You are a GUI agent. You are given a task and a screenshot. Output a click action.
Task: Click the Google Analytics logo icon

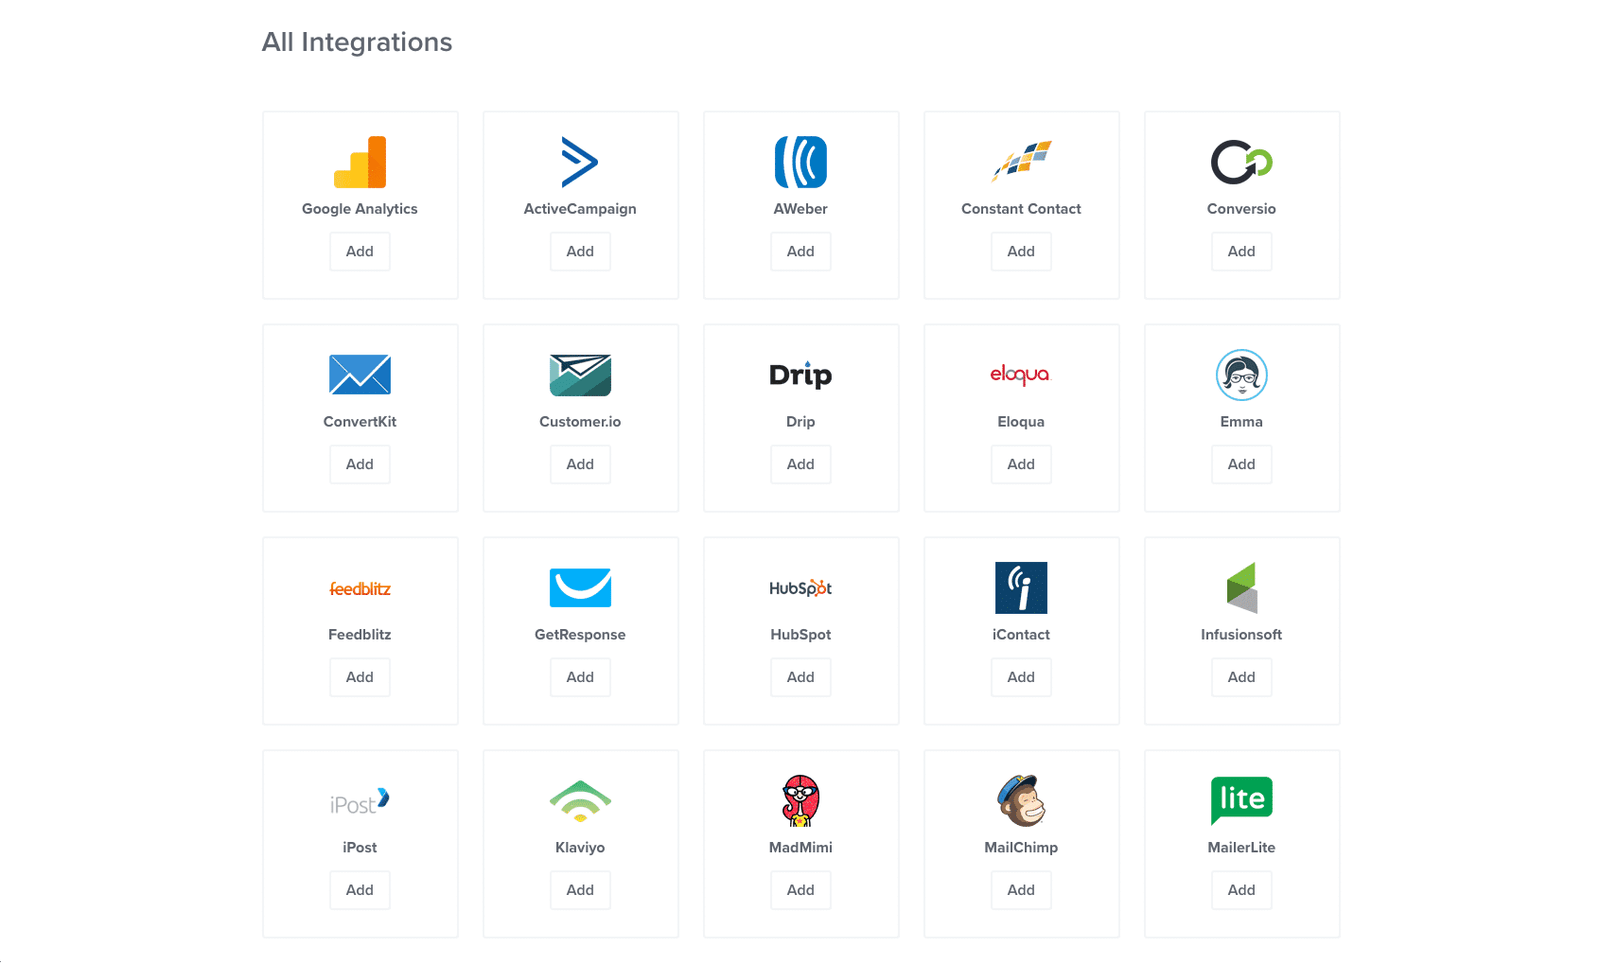(360, 162)
